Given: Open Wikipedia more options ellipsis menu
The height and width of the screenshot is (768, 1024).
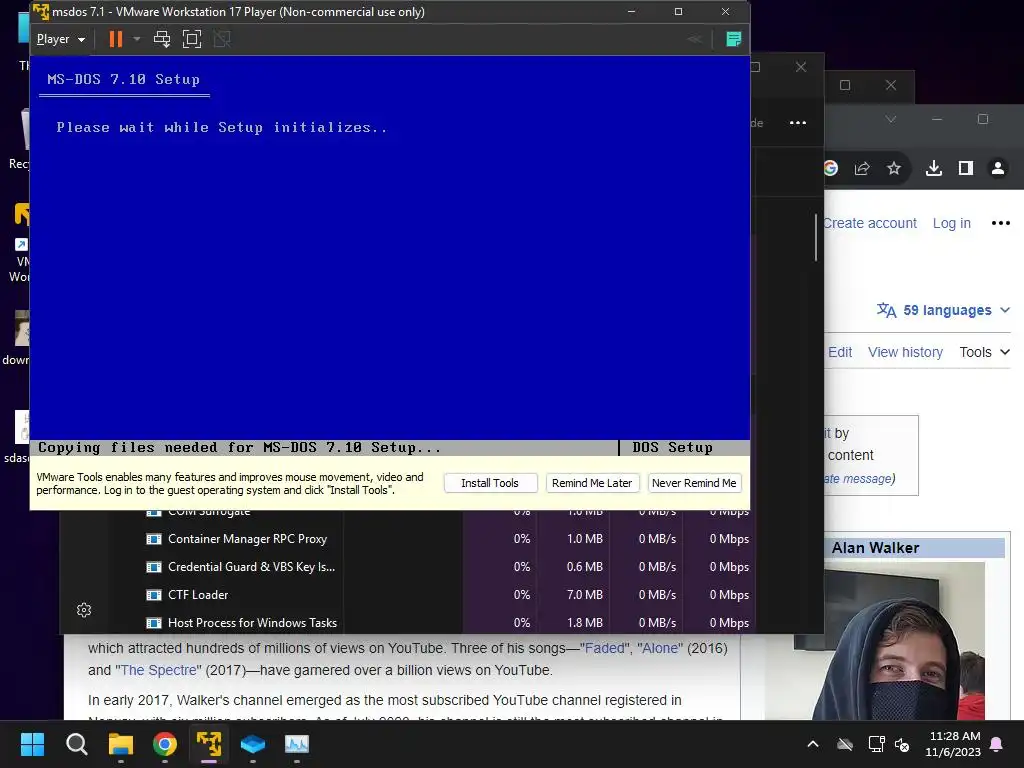Looking at the screenshot, I should (x=1000, y=223).
